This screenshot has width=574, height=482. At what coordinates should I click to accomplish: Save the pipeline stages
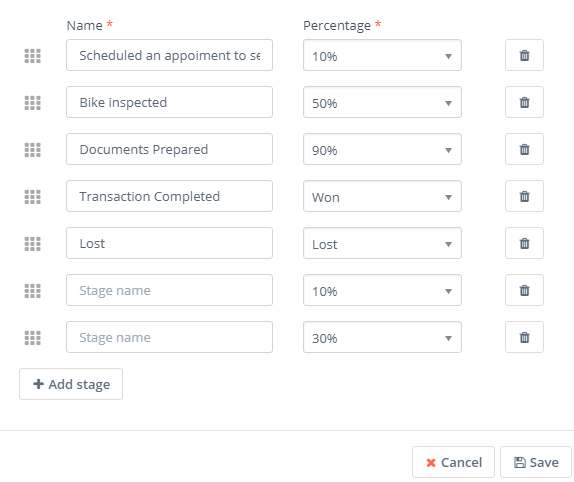[536, 462]
